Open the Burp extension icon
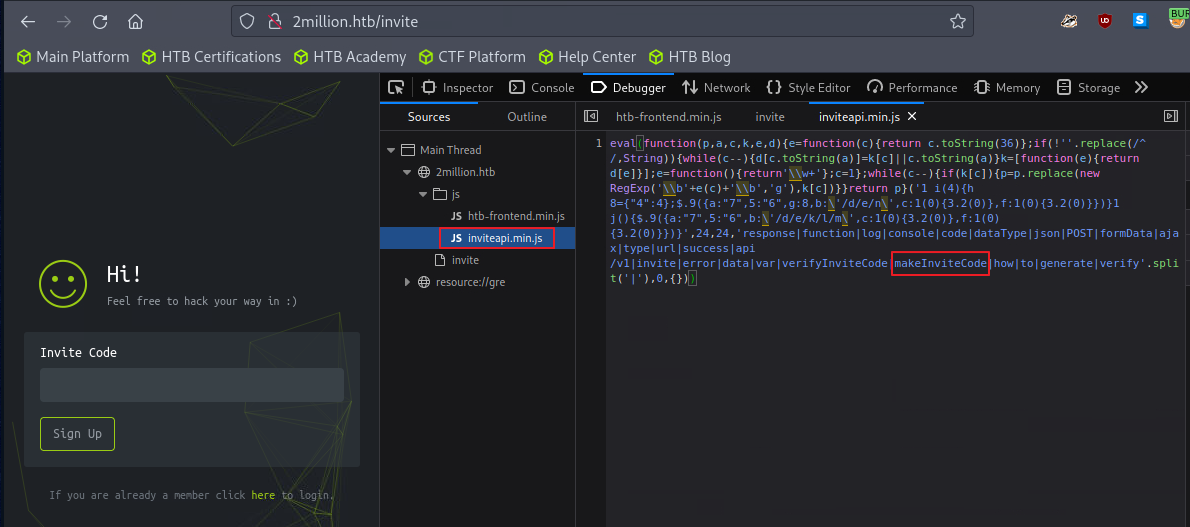Viewport: 1190px width, 527px height. point(1177,18)
